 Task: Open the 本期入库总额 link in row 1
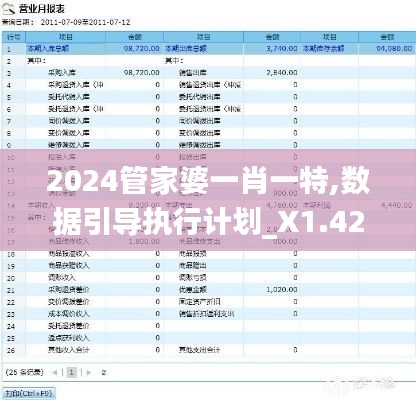point(48,49)
